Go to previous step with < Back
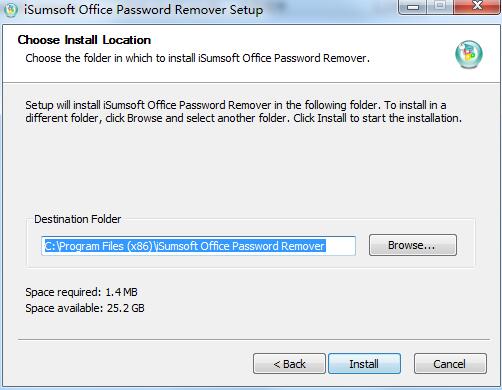 click(289, 364)
